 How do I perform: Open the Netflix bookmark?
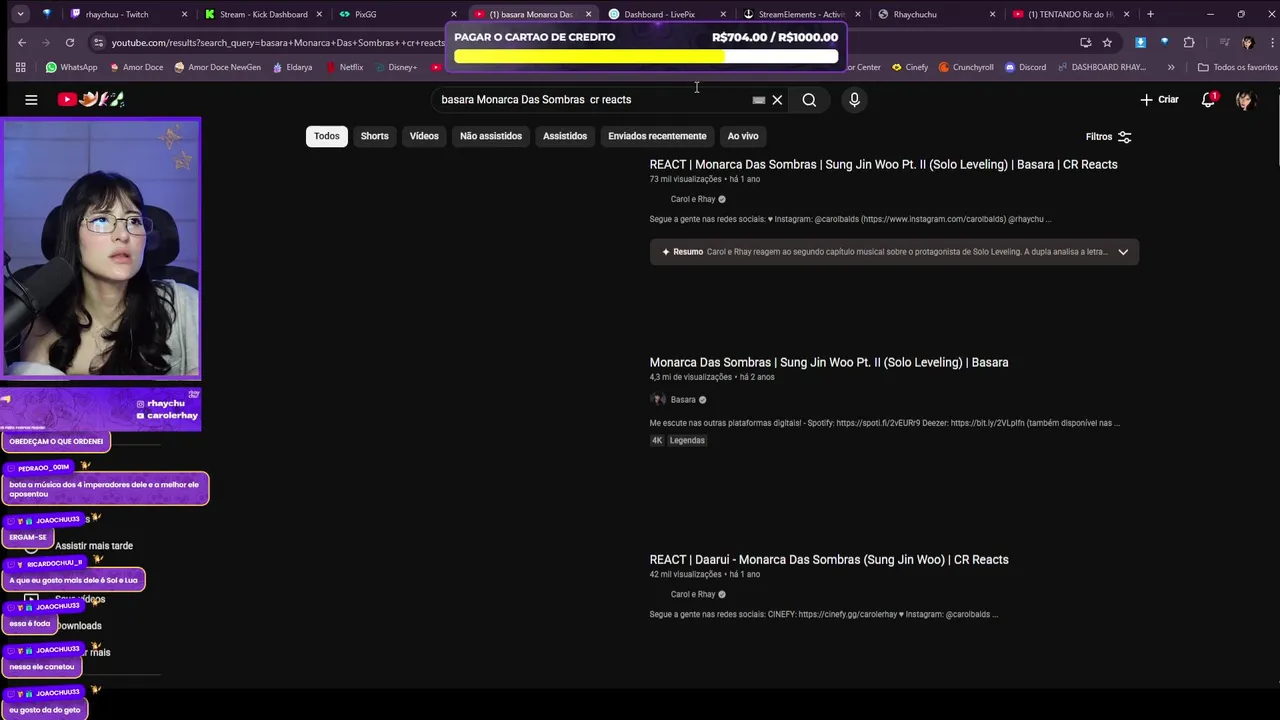click(x=344, y=67)
